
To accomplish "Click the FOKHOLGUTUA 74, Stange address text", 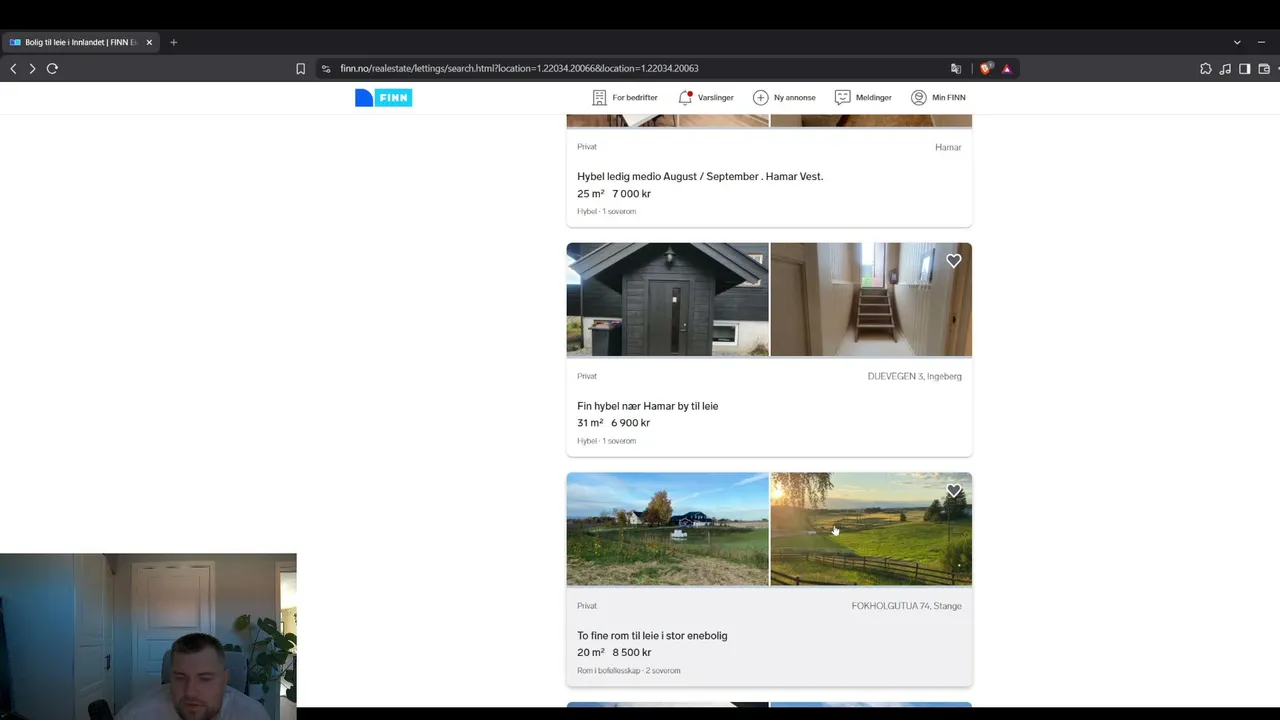I will (x=907, y=606).
